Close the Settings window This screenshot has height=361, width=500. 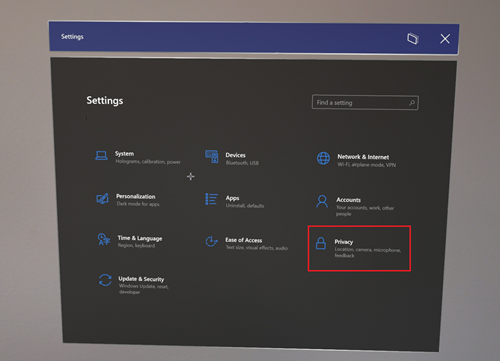coord(445,39)
